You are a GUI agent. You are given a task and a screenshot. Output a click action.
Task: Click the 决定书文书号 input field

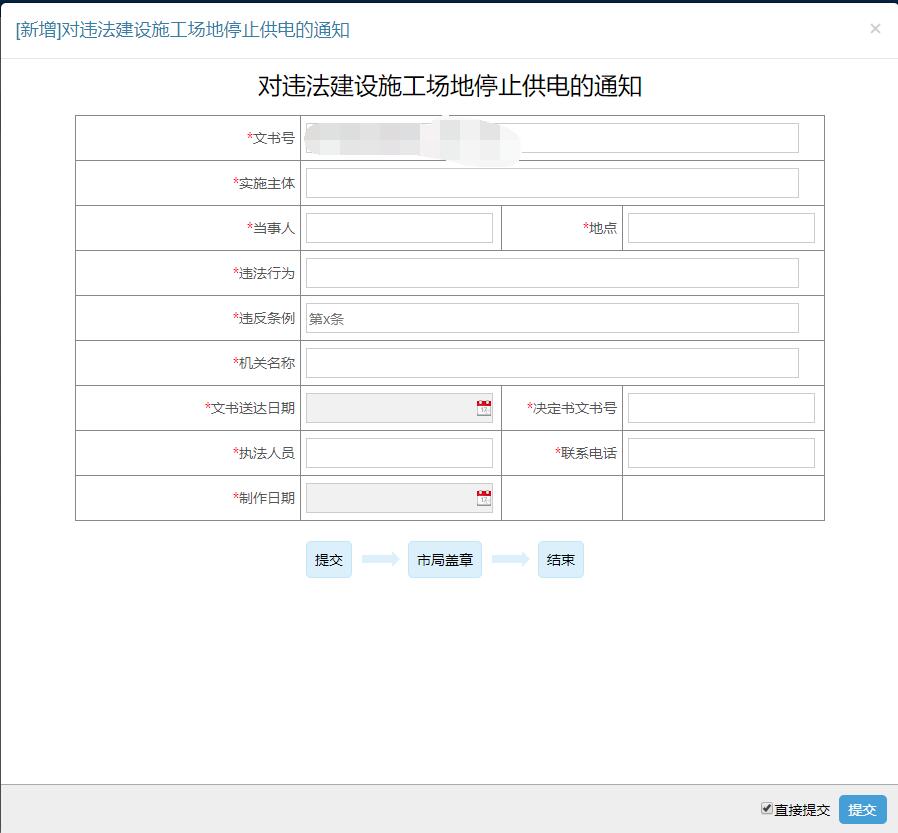[721, 408]
